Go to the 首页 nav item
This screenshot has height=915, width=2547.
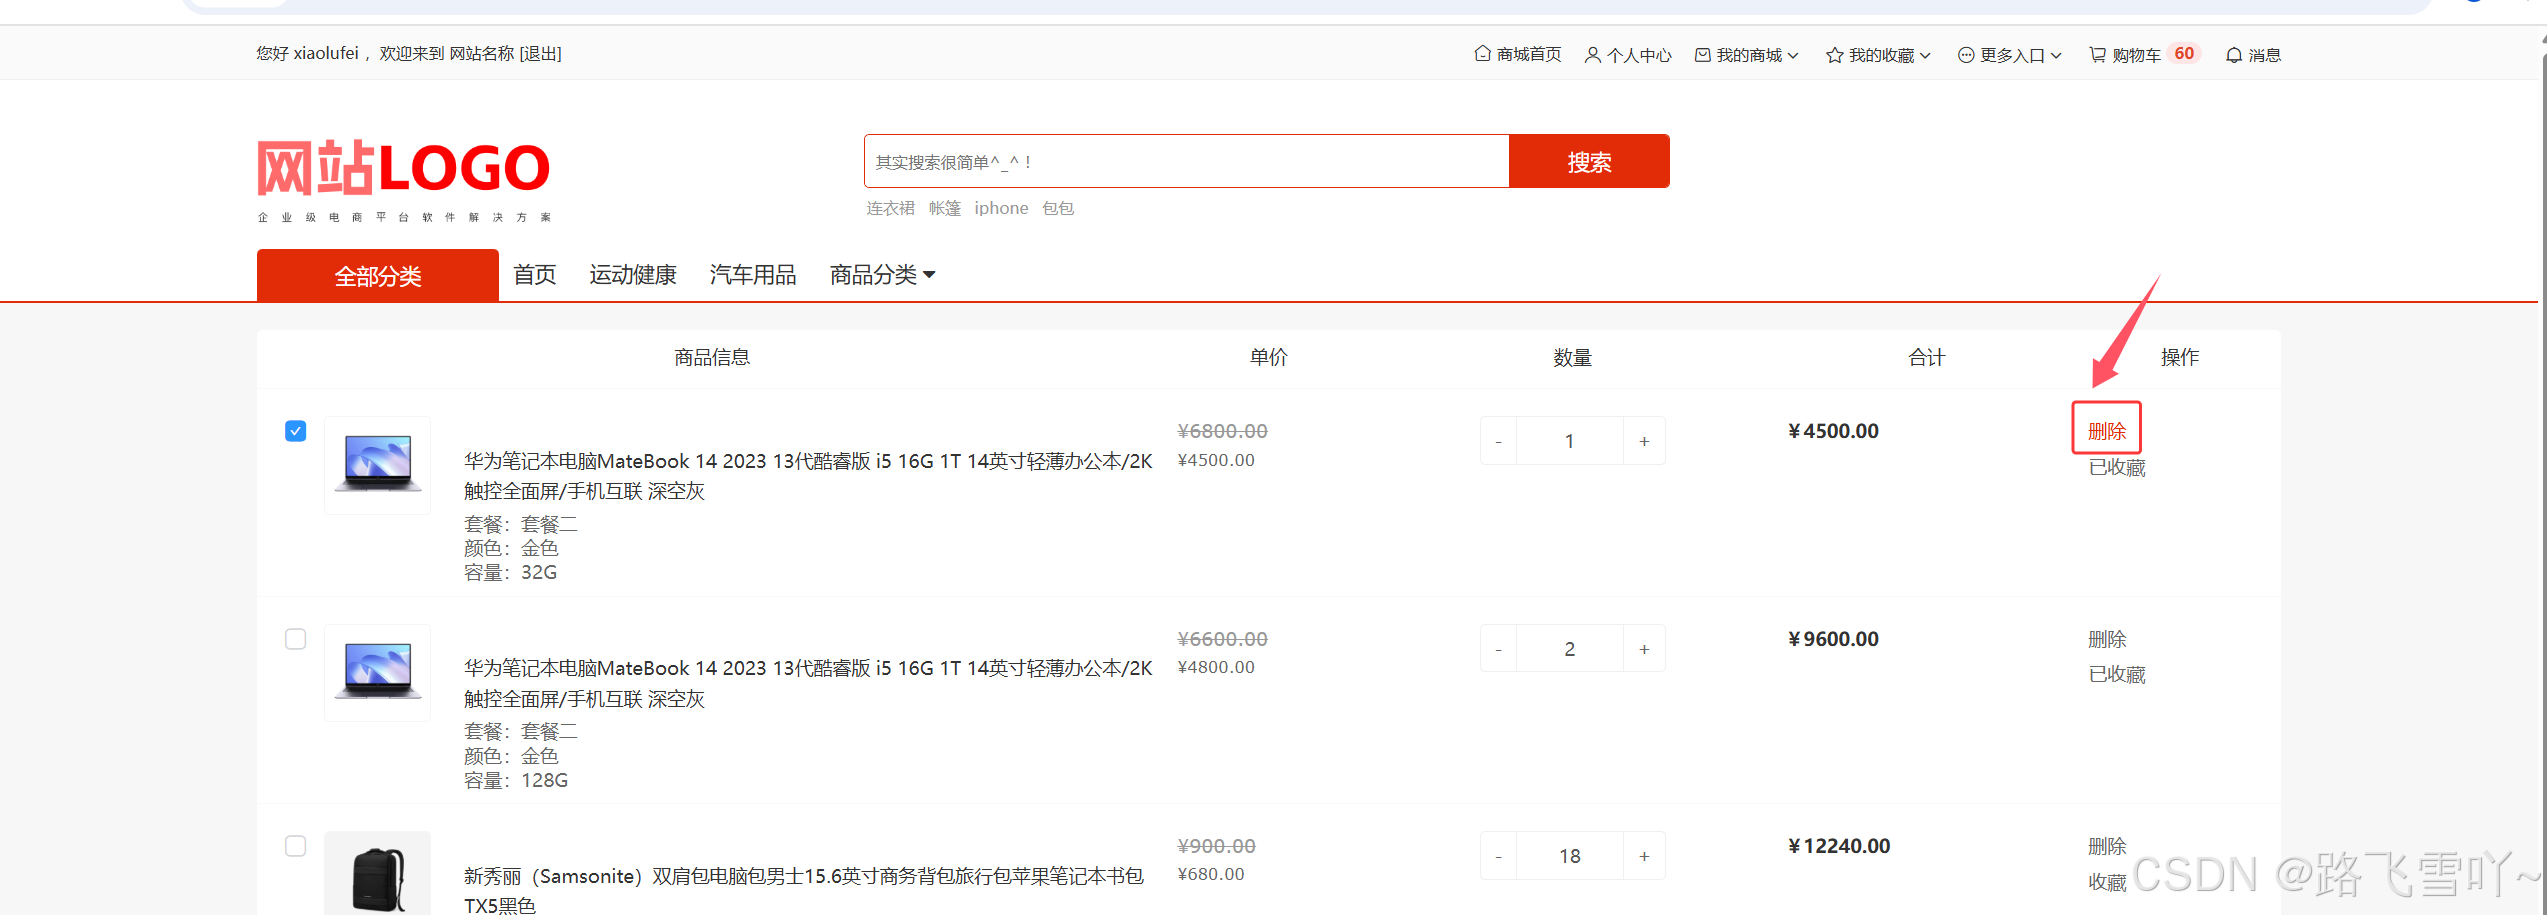[535, 275]
